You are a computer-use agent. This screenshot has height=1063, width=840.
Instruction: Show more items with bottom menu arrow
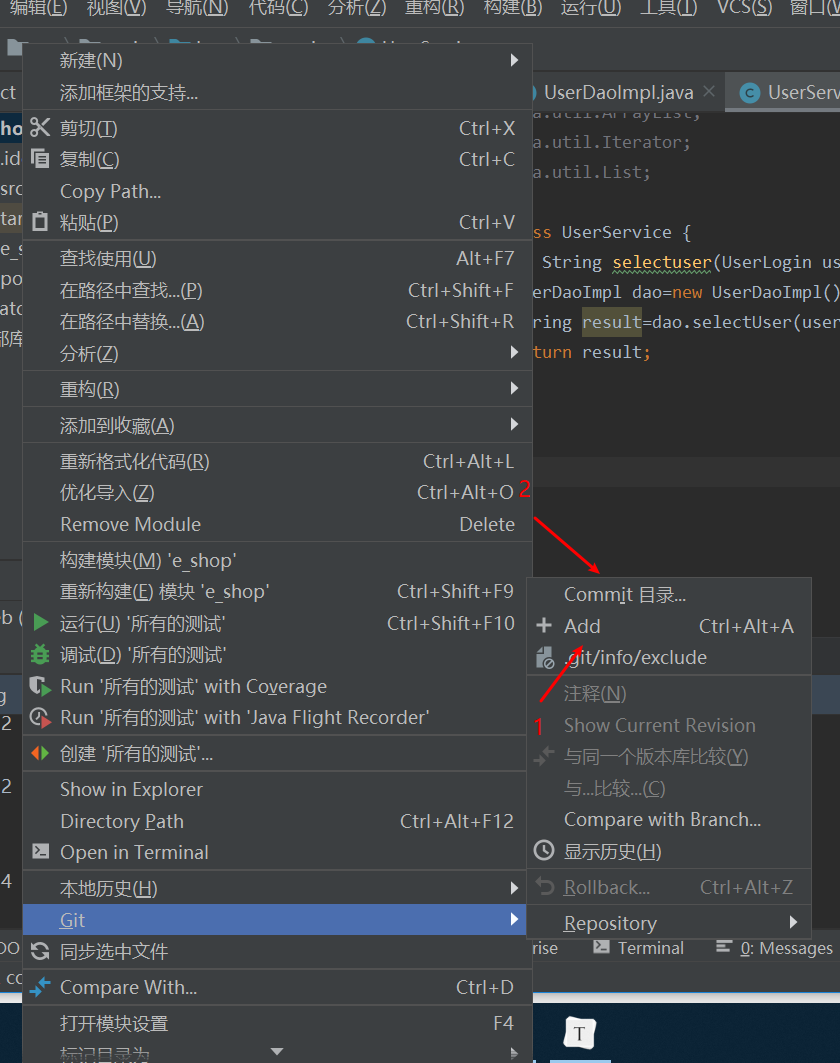pyautogui.click(x=277, y=1051)
